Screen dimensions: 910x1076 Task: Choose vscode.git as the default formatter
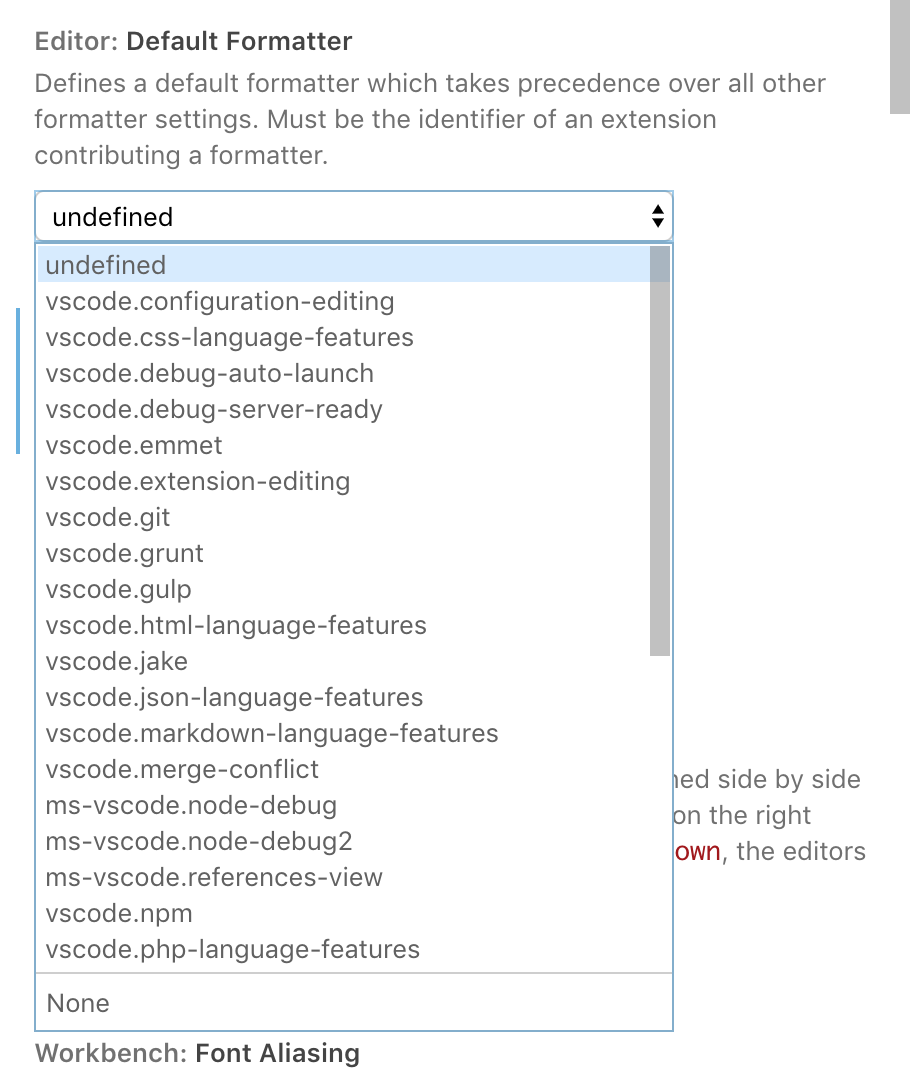(107, 517)
